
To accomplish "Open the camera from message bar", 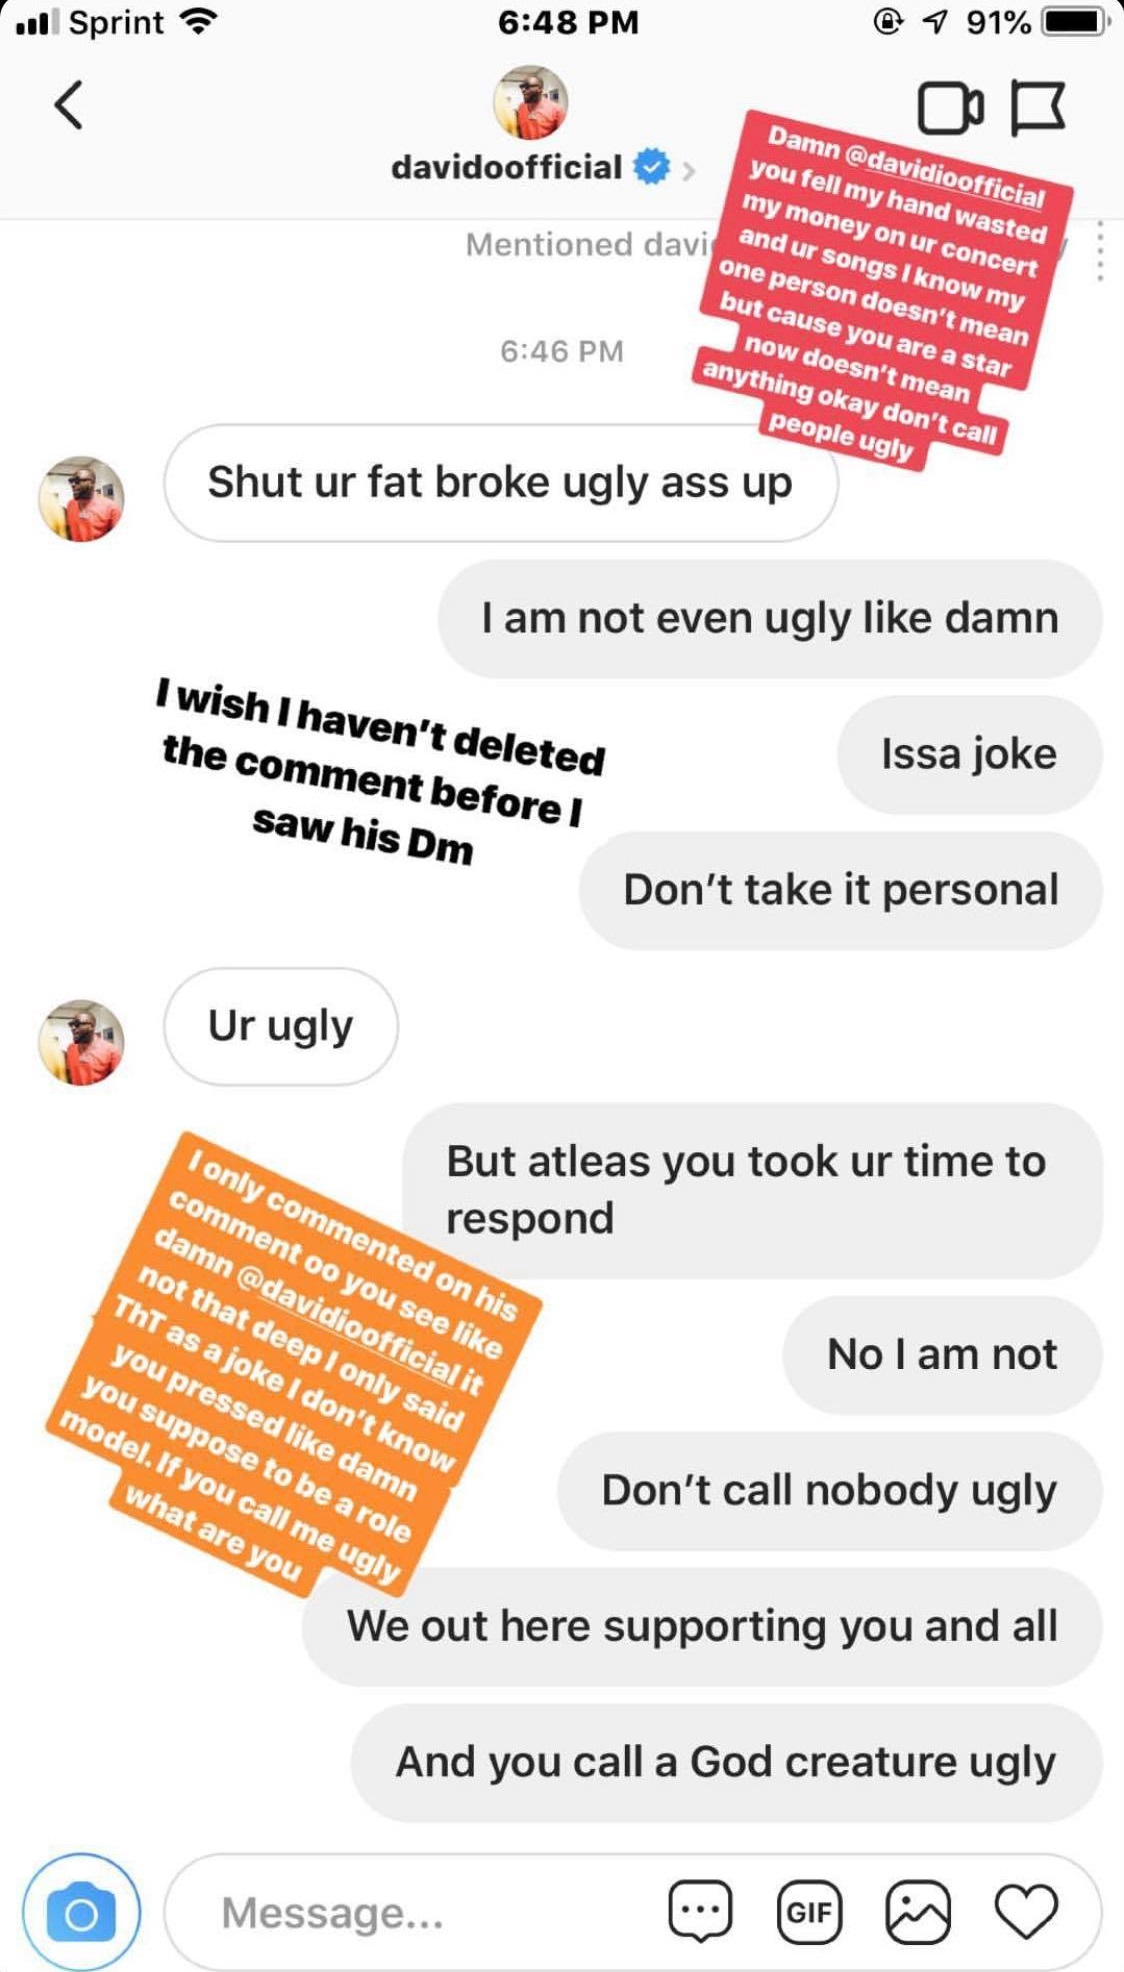I will pyautogui.click(x=81, y=1912).
